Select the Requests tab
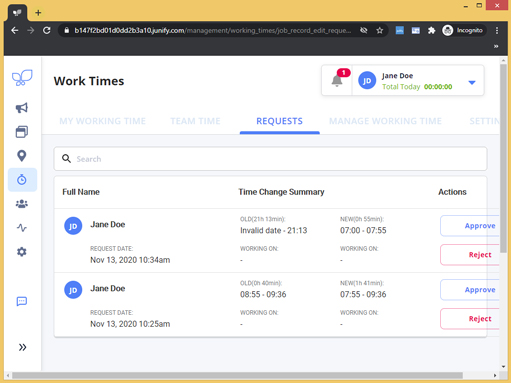Screen dimensions: 511x383 click(279, 121)
